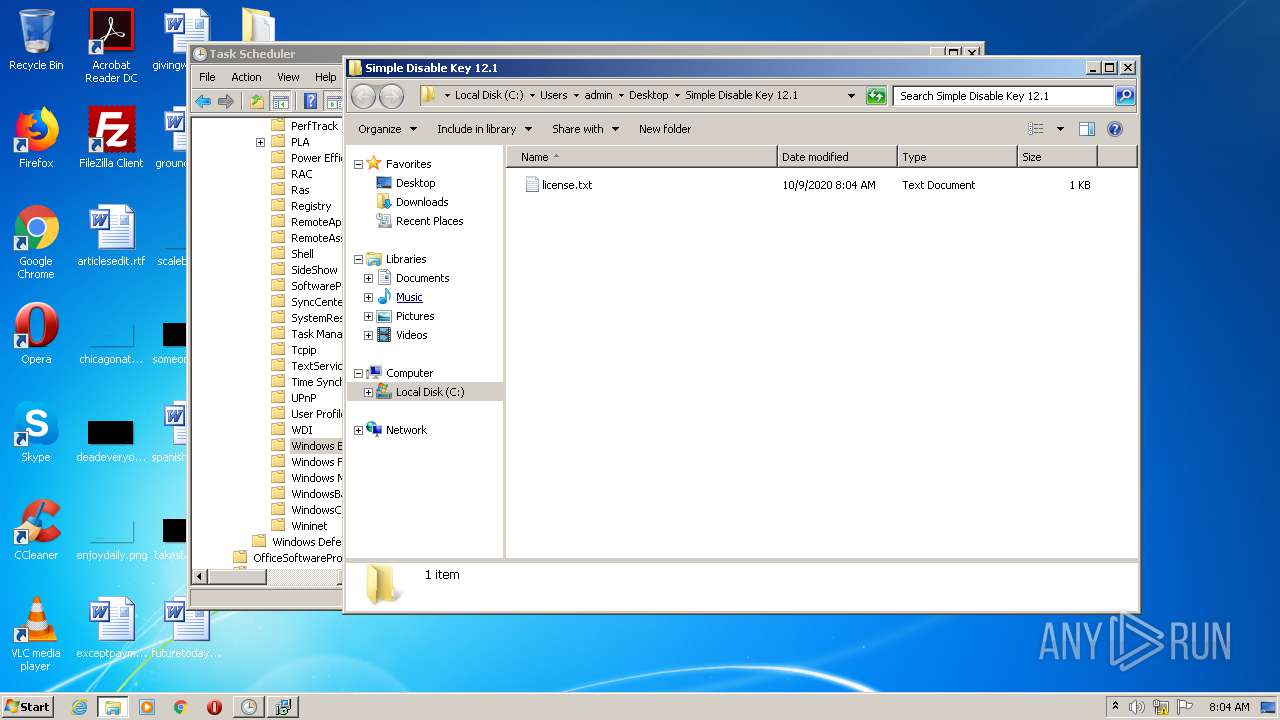The height and width of the screenshot is (720, 1280).
Task: Click Show/Hide Console Tree icon in Task Scheduler
Action: tap(281, 101)
